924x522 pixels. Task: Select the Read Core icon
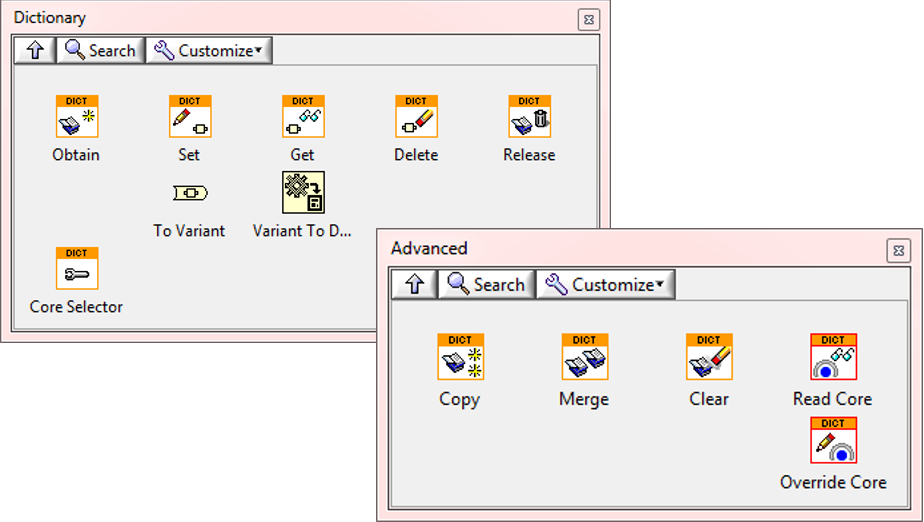833,357
